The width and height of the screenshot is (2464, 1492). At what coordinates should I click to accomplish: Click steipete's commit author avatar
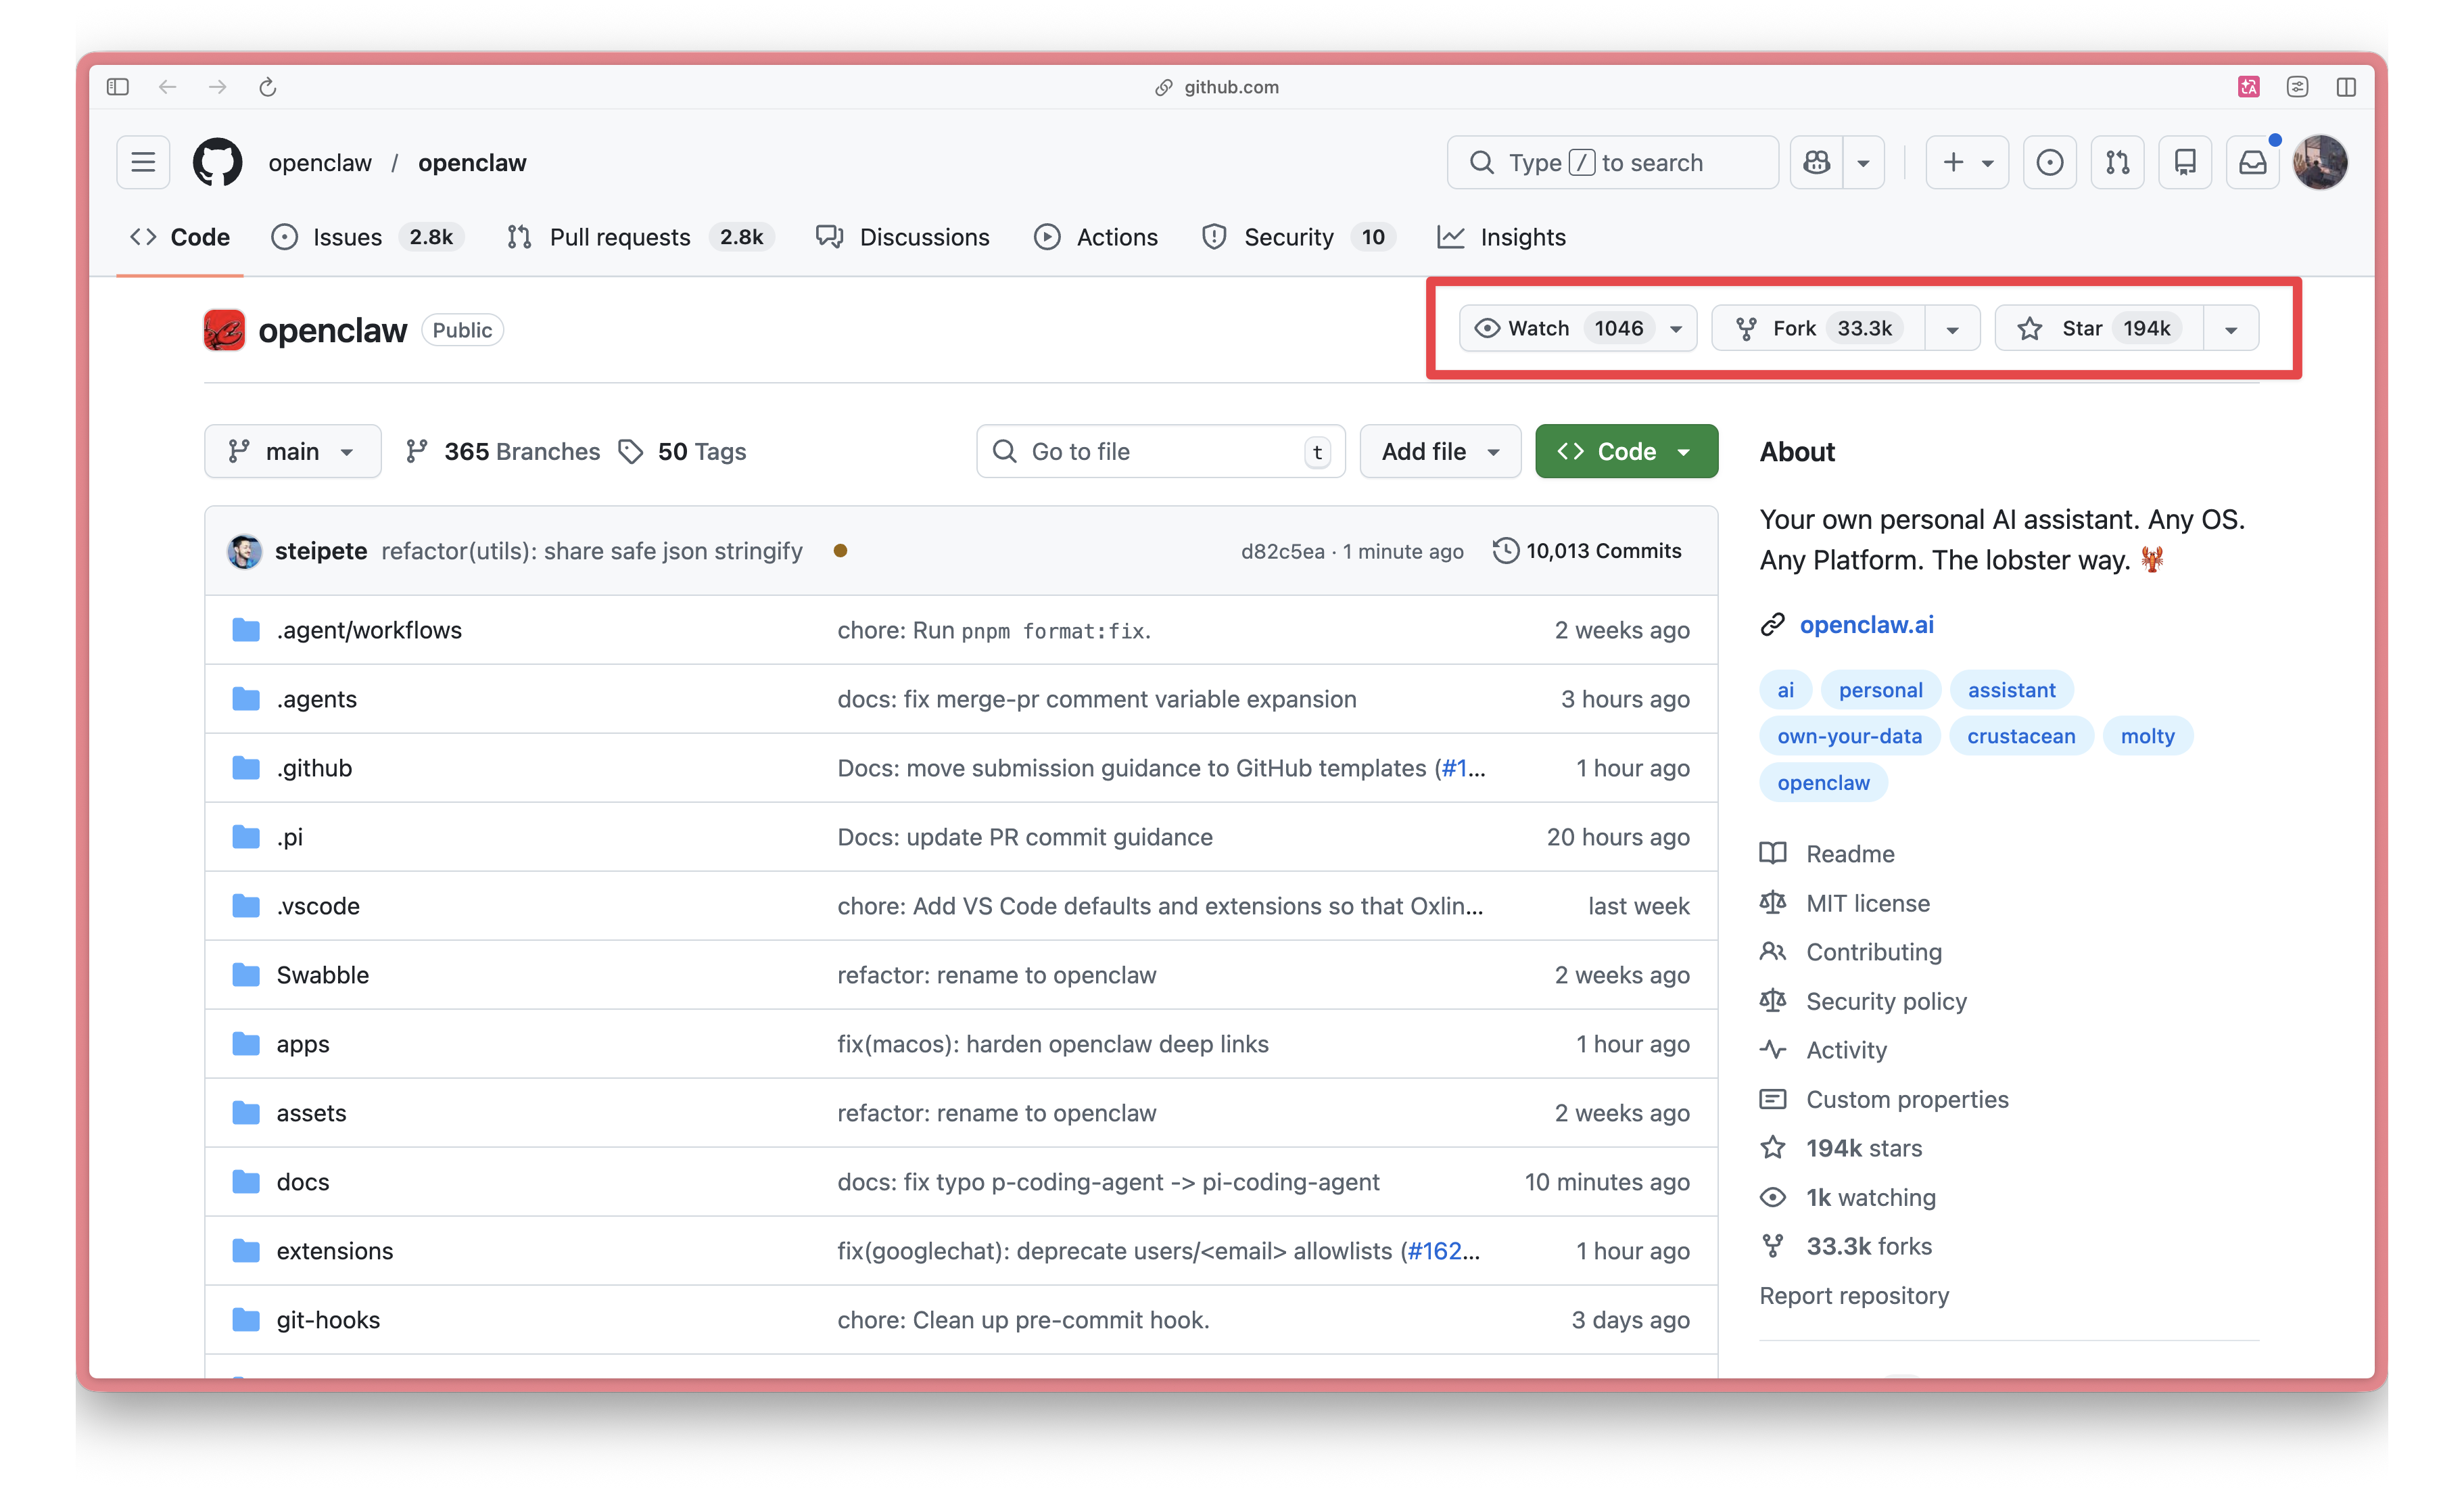tap(245, 551)
